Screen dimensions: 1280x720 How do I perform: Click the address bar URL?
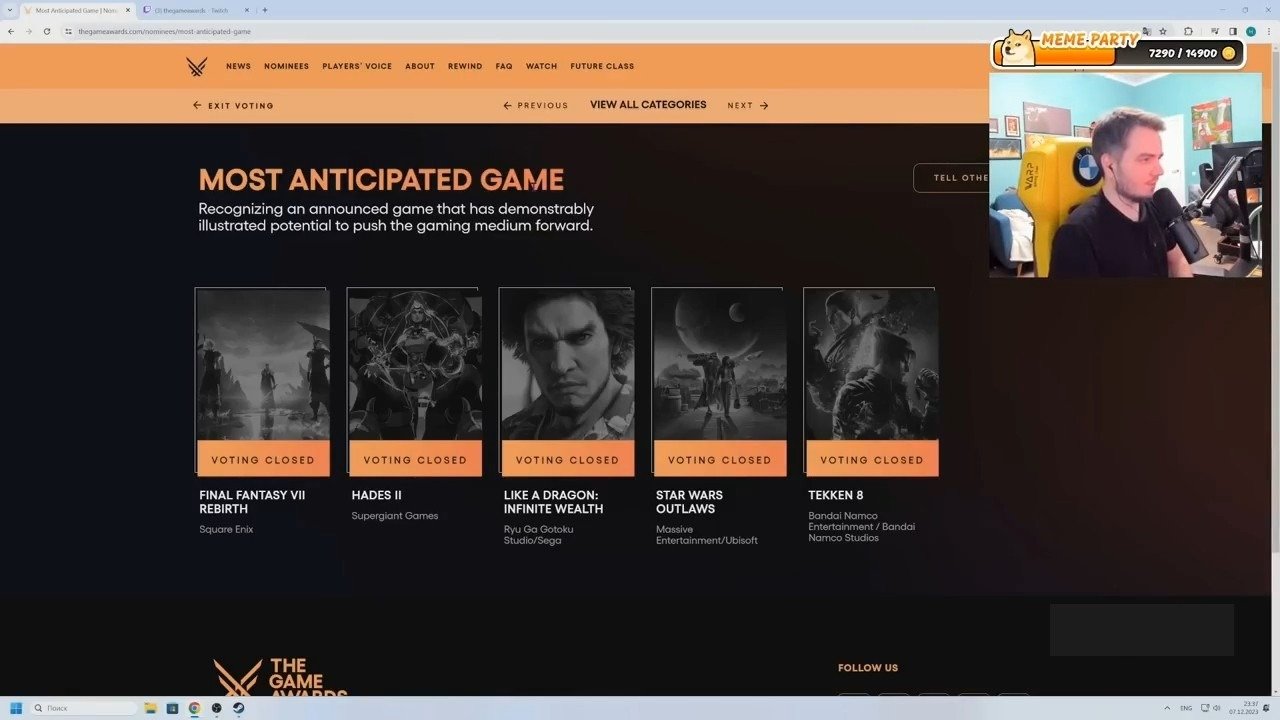point(165,31)
